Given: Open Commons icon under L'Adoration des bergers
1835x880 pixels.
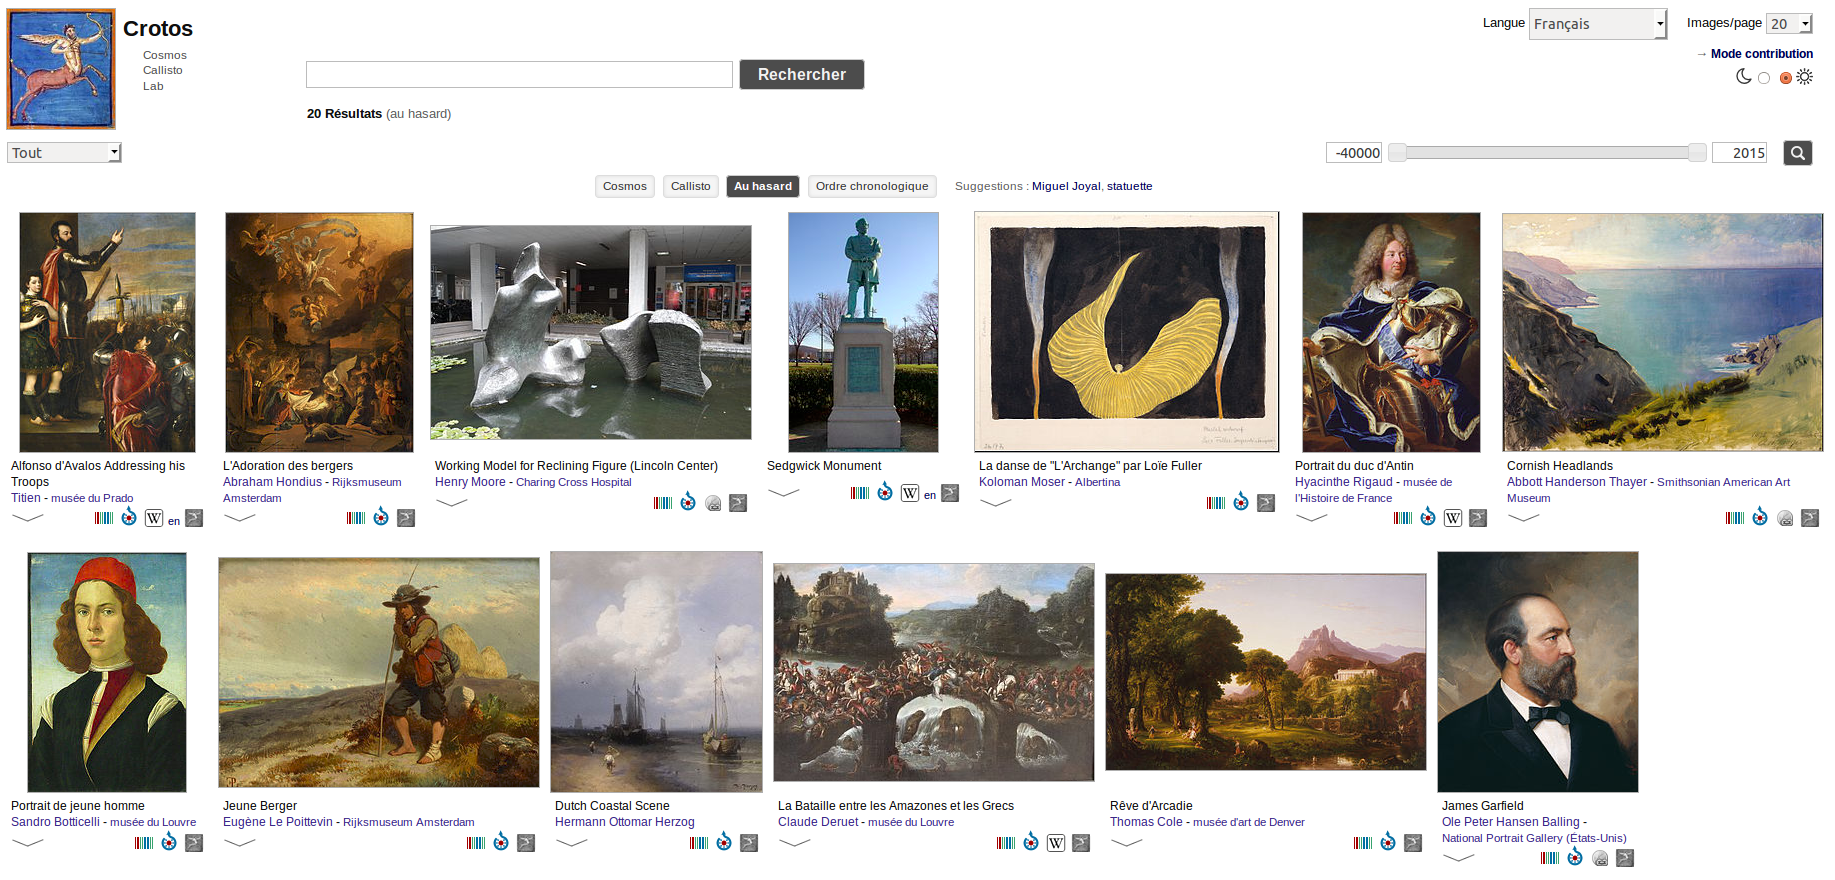Looking at the screenshot, I should pos(381,517).
